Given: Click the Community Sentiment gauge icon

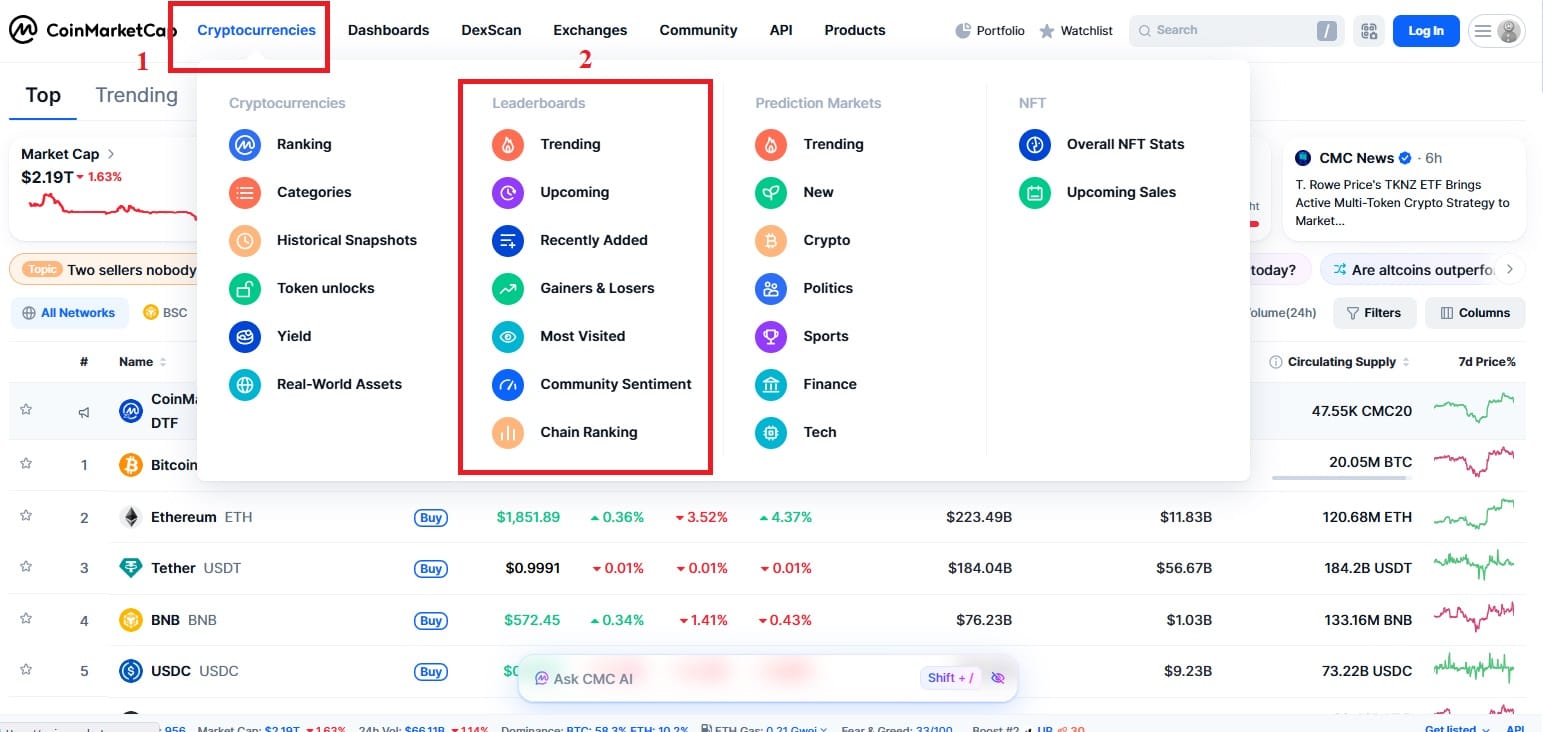Looking at the screenshot, I should [508, 384].
